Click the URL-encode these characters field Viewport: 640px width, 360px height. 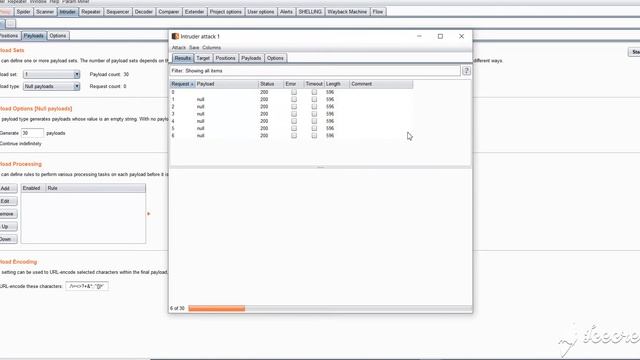point(87,286)
